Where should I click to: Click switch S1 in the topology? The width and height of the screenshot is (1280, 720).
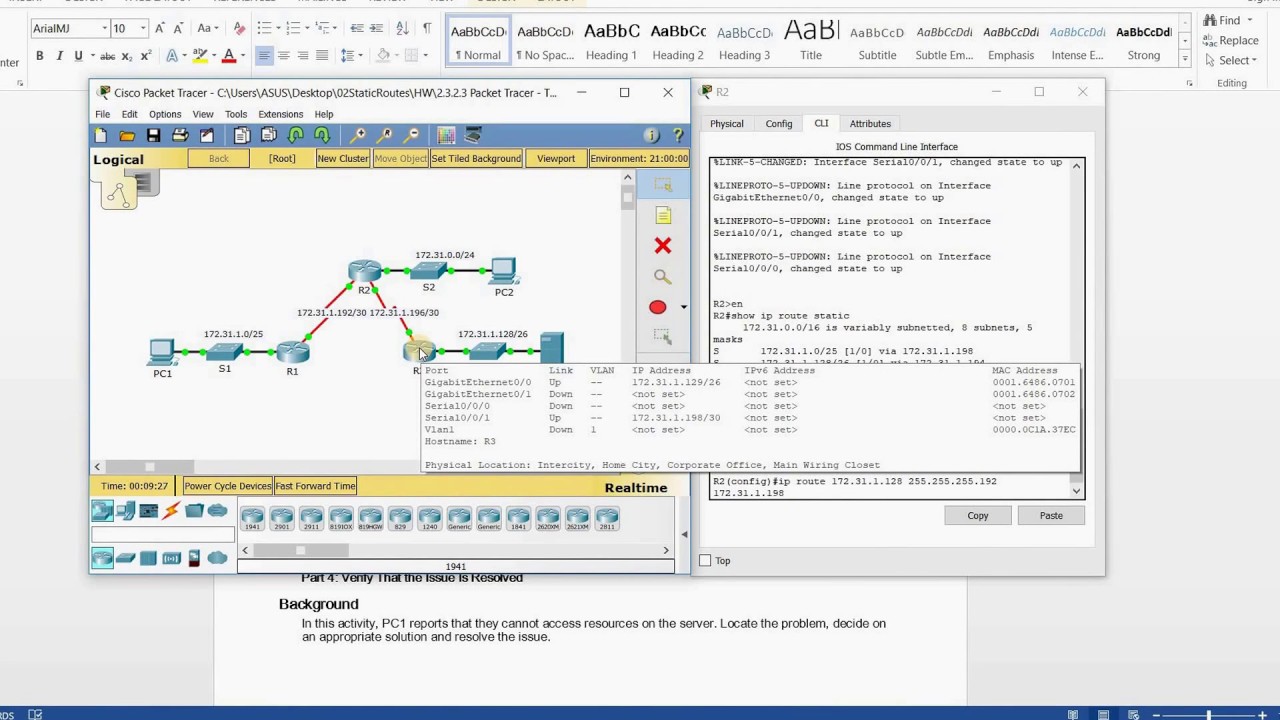[x=224, y=352]
